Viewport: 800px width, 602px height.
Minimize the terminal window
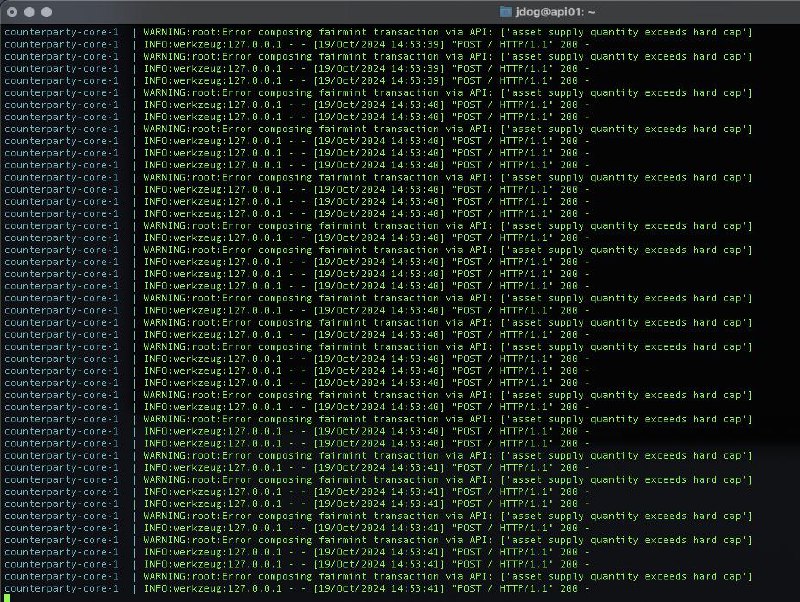[30, 12]
